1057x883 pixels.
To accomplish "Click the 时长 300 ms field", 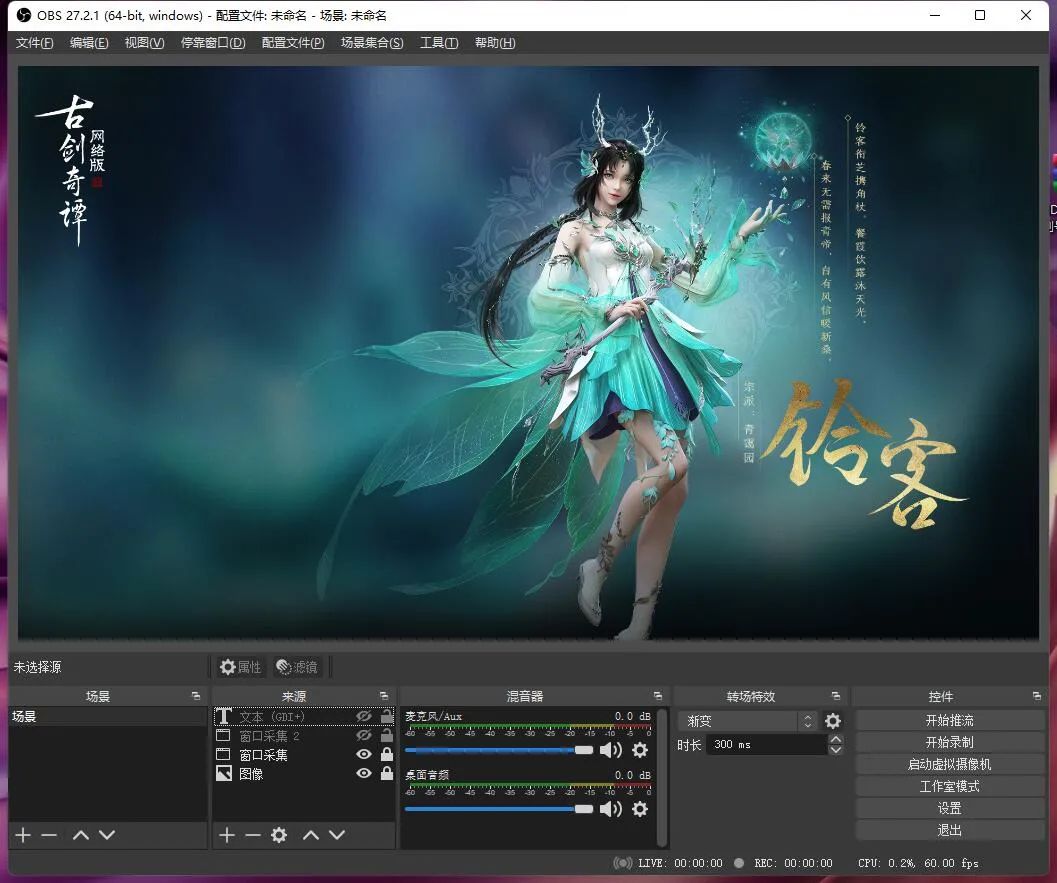I will (x=766, y=744).
